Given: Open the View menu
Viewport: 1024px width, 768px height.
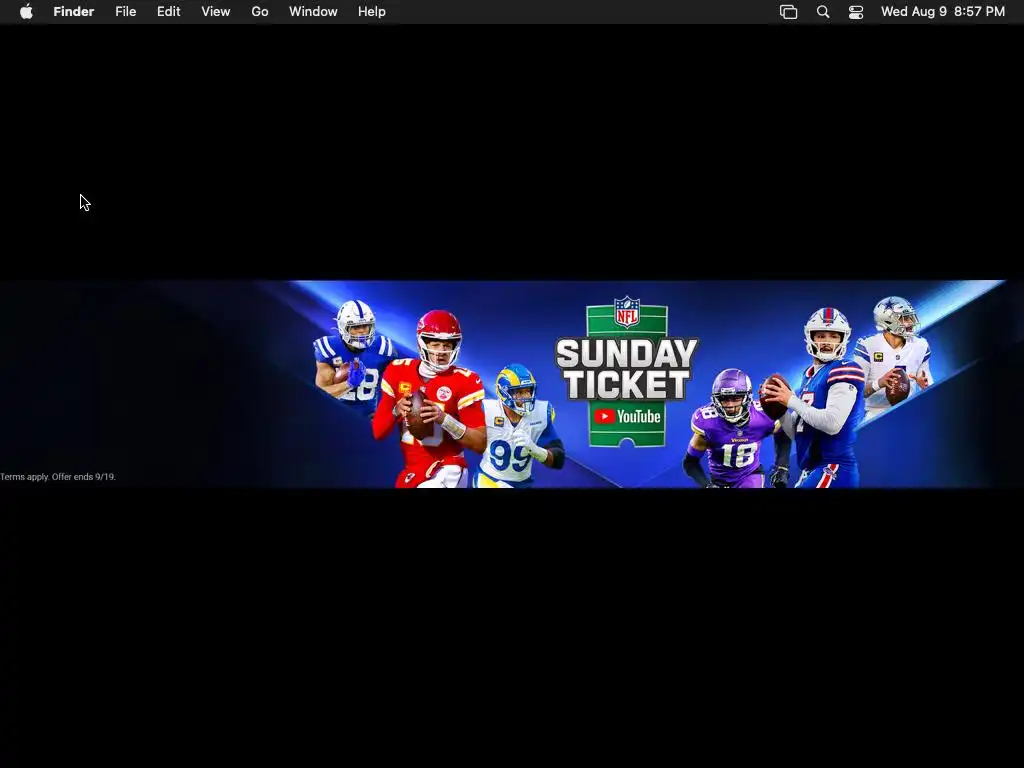Looking at the screenshot, I should coord(216,12).
